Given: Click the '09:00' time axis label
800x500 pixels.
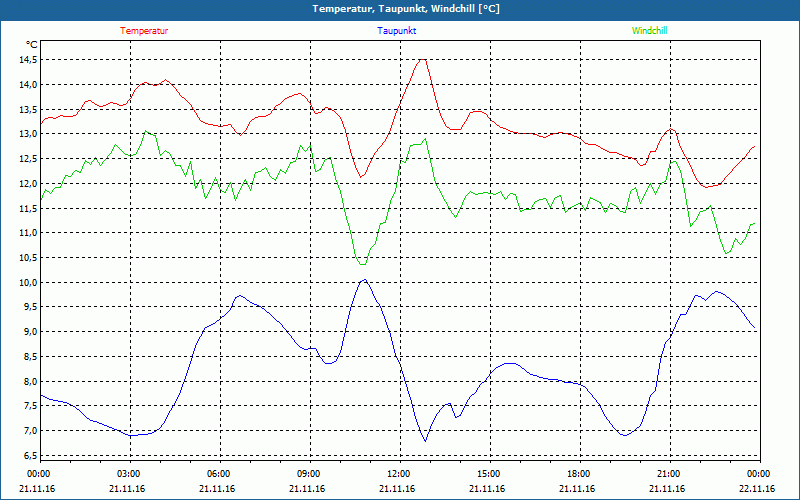Looking at the screenshot, I should click(310, 474).
